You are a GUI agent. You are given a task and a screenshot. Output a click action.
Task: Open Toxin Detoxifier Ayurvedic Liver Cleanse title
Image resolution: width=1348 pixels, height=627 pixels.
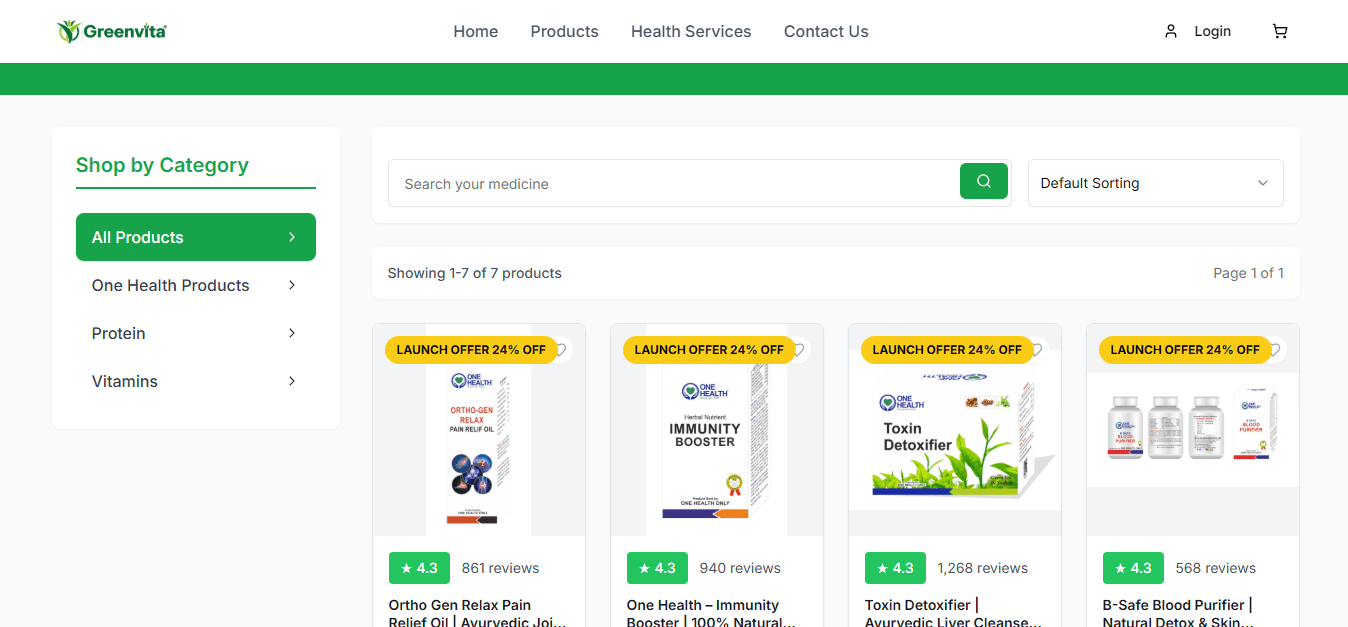(x=953, y=614)
